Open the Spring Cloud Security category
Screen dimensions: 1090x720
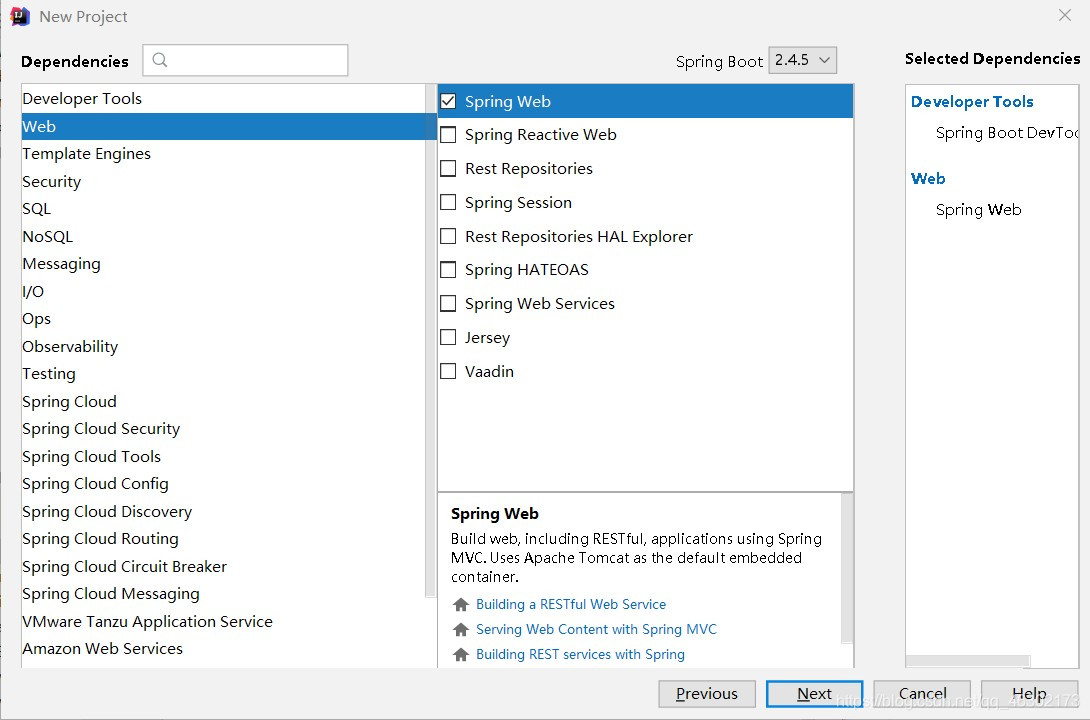(223, 429)
